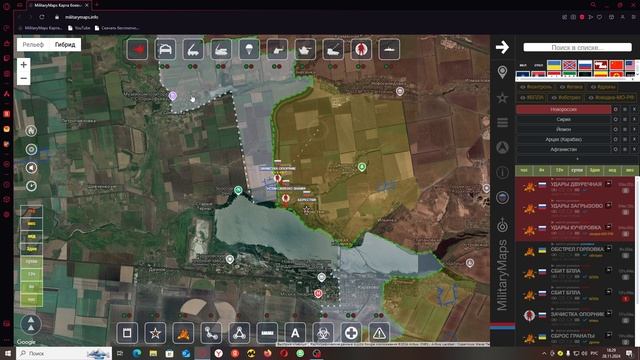The height and width of the screenshot is (360, 640).
Task: Select the self-propelled artillery icon
Action: point(333,49)
